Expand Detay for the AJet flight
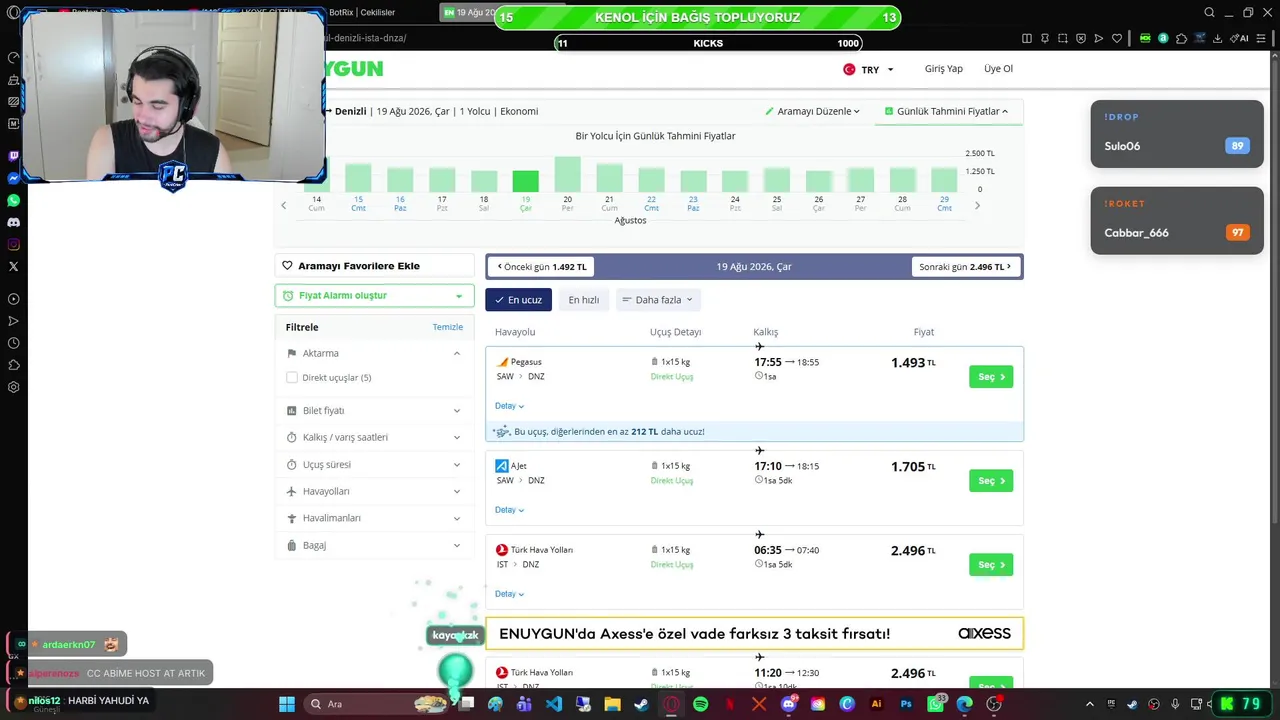1280x720 pixels. click(x=509, y=510)
